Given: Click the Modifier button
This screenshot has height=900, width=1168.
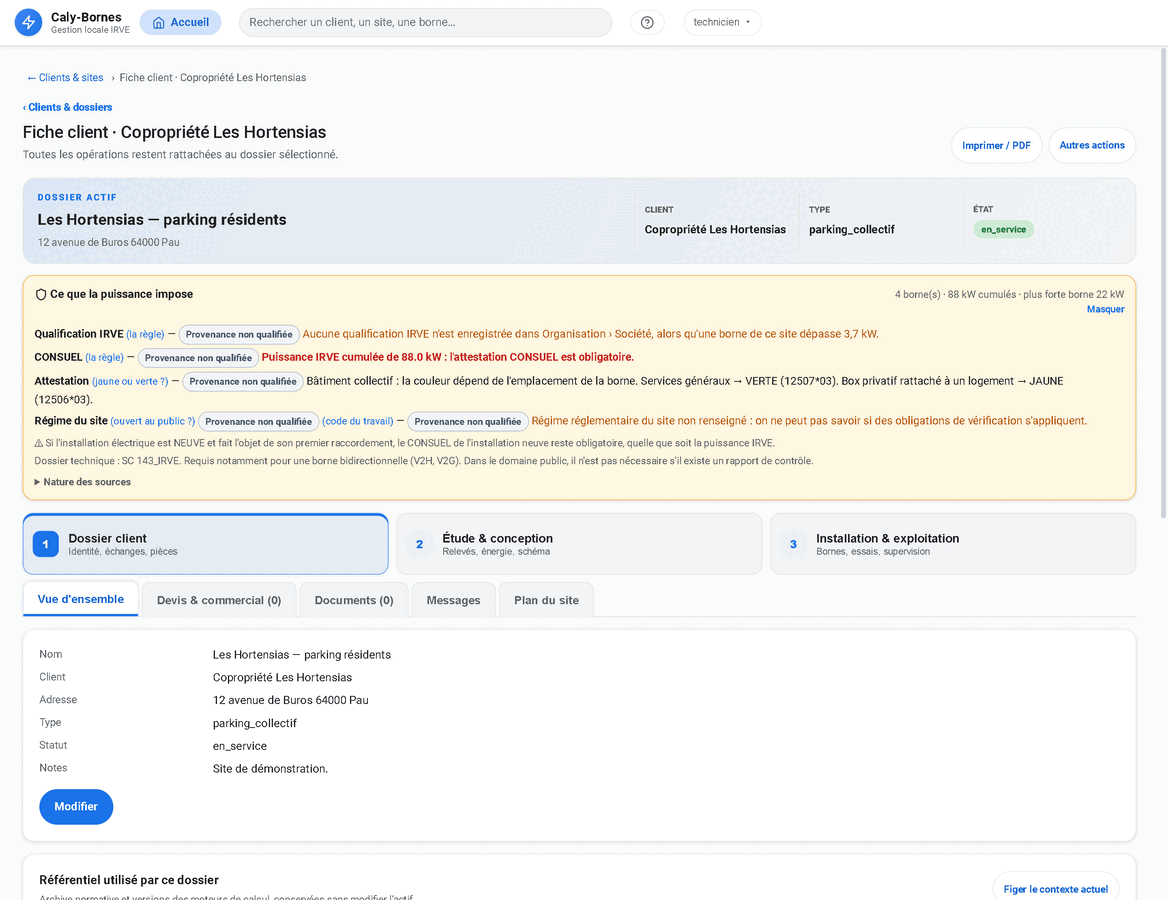Looking at the screenshot, I should click(x=76, y=807).
